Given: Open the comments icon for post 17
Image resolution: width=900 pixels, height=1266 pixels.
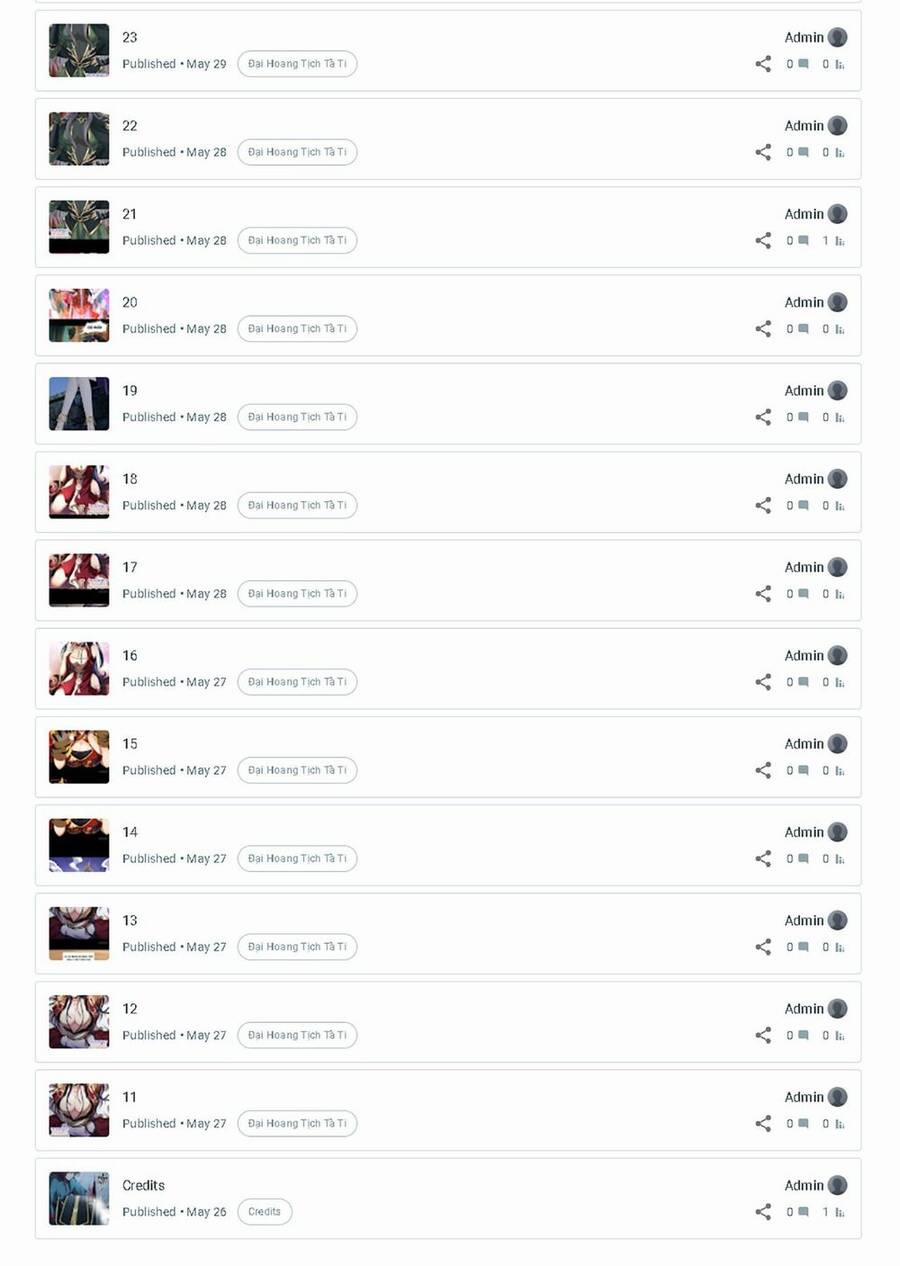Looking at the screenshot, I should coord(803,594).
